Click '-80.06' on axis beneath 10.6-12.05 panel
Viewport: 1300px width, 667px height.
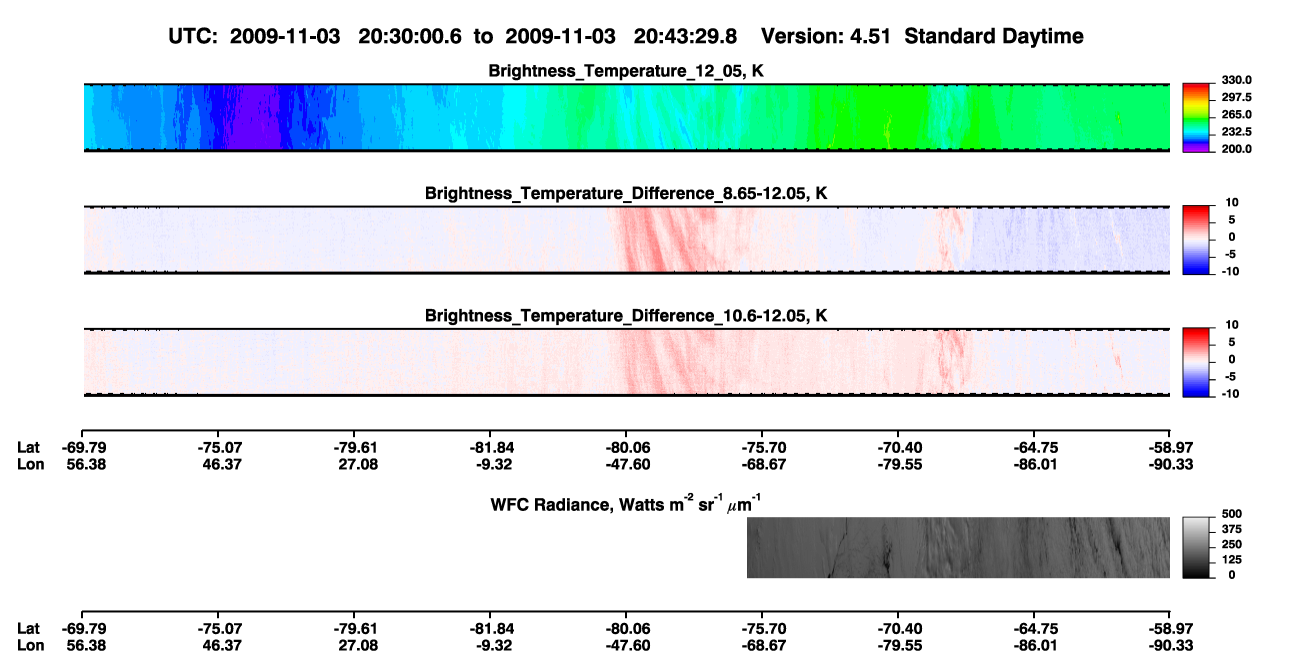(627, 446)
